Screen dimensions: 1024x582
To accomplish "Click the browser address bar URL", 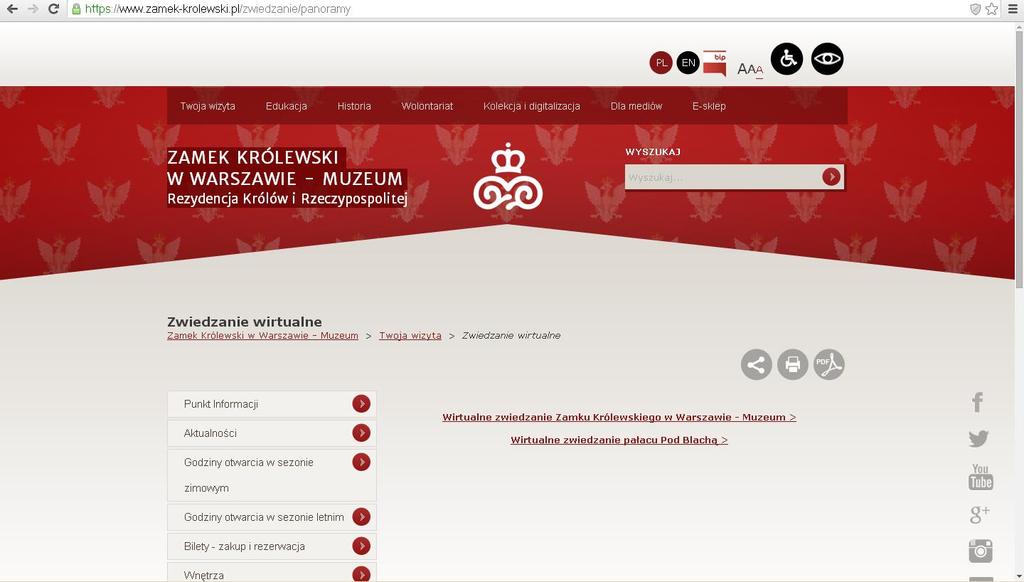I will tap(218, 9).
